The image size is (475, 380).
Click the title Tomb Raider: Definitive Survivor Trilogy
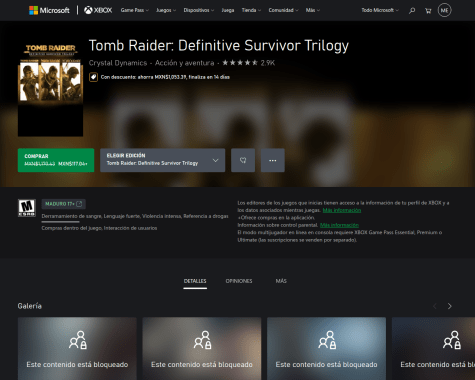219,46
